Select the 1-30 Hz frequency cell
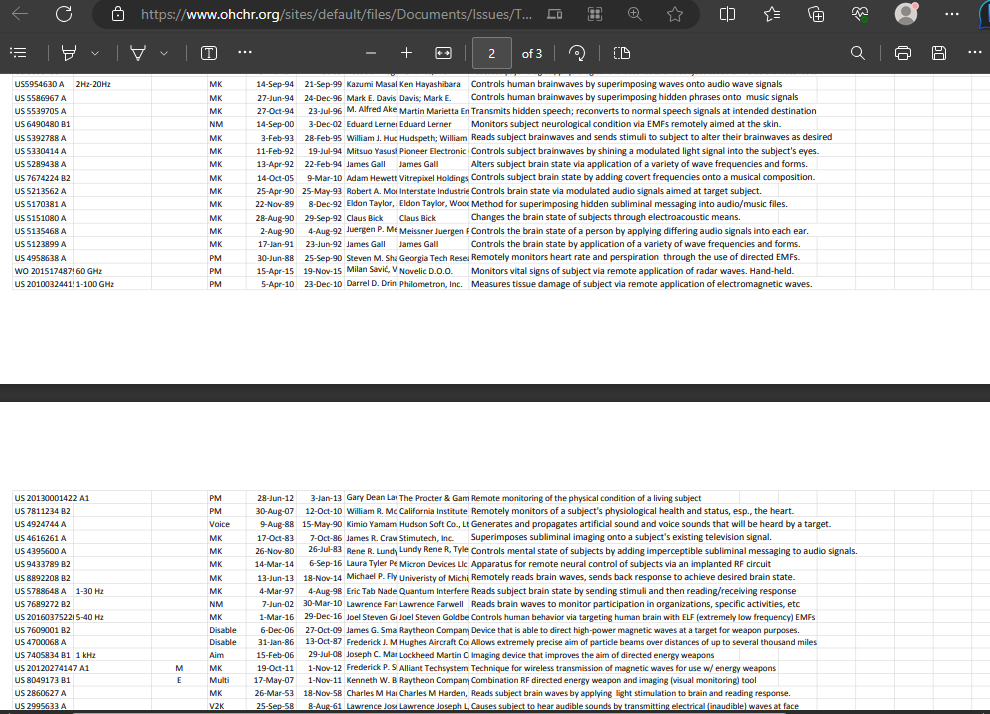 coord(90,591)
